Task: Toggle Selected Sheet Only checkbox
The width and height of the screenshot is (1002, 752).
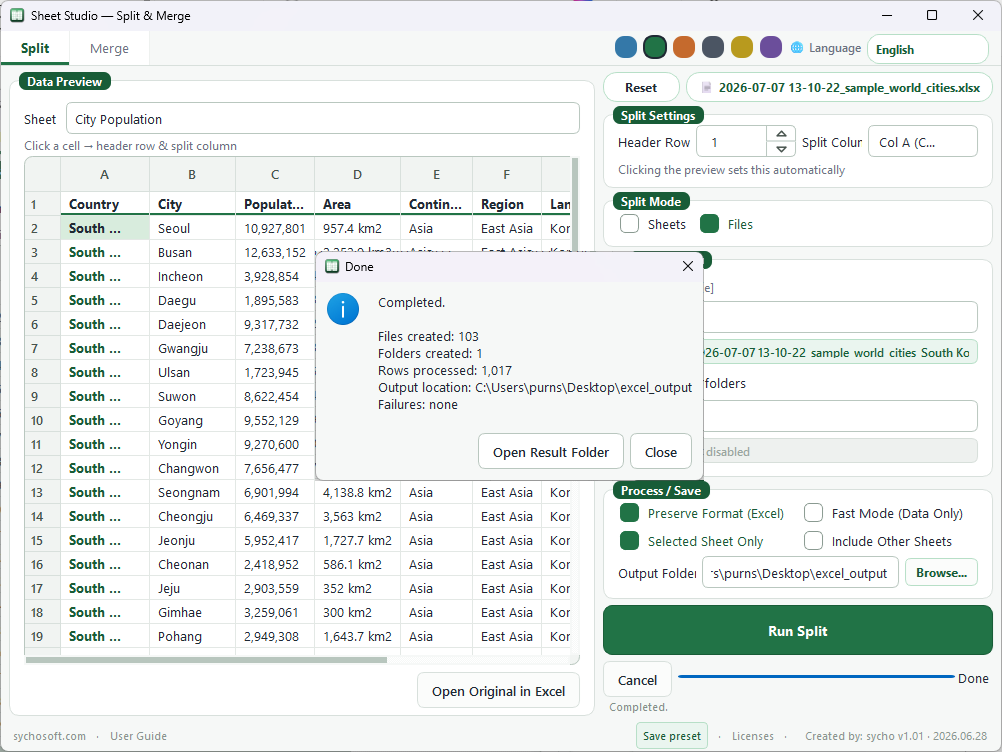Action: [x=629, y=541]
